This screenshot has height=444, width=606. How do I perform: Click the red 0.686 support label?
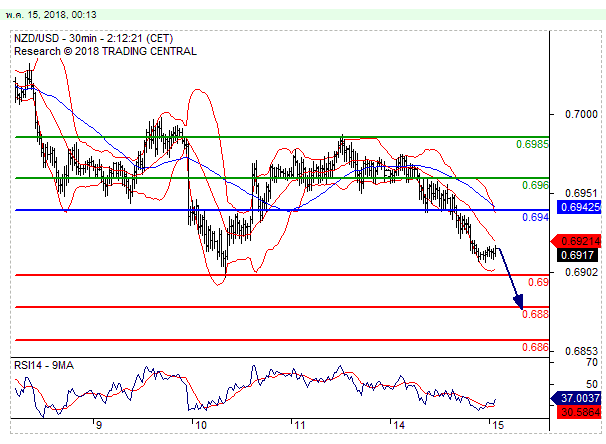(535, 347)
